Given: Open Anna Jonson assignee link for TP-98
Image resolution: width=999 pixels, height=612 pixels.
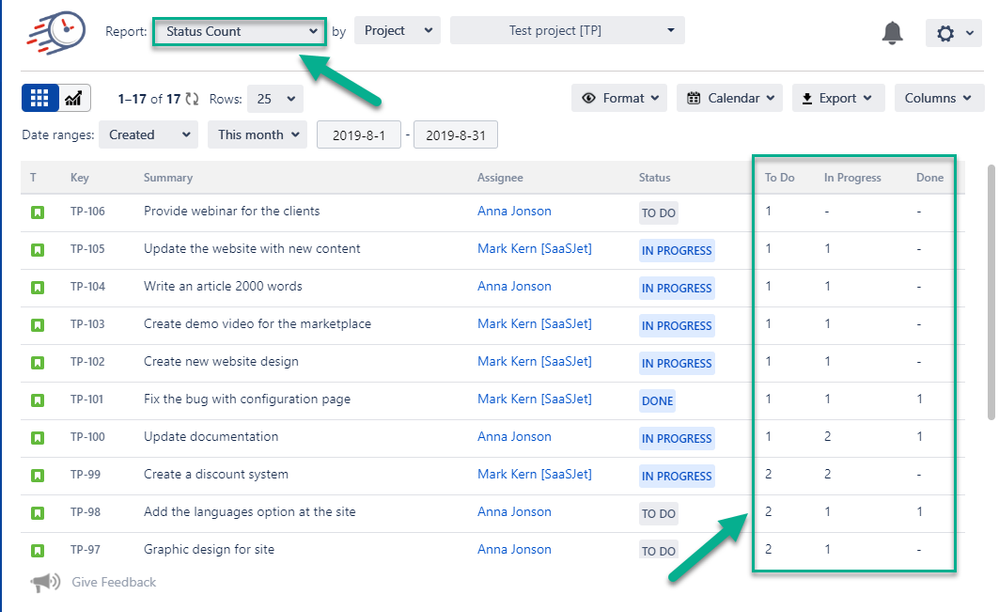Looking at the screenshot, I should click(x=515, y=511).
